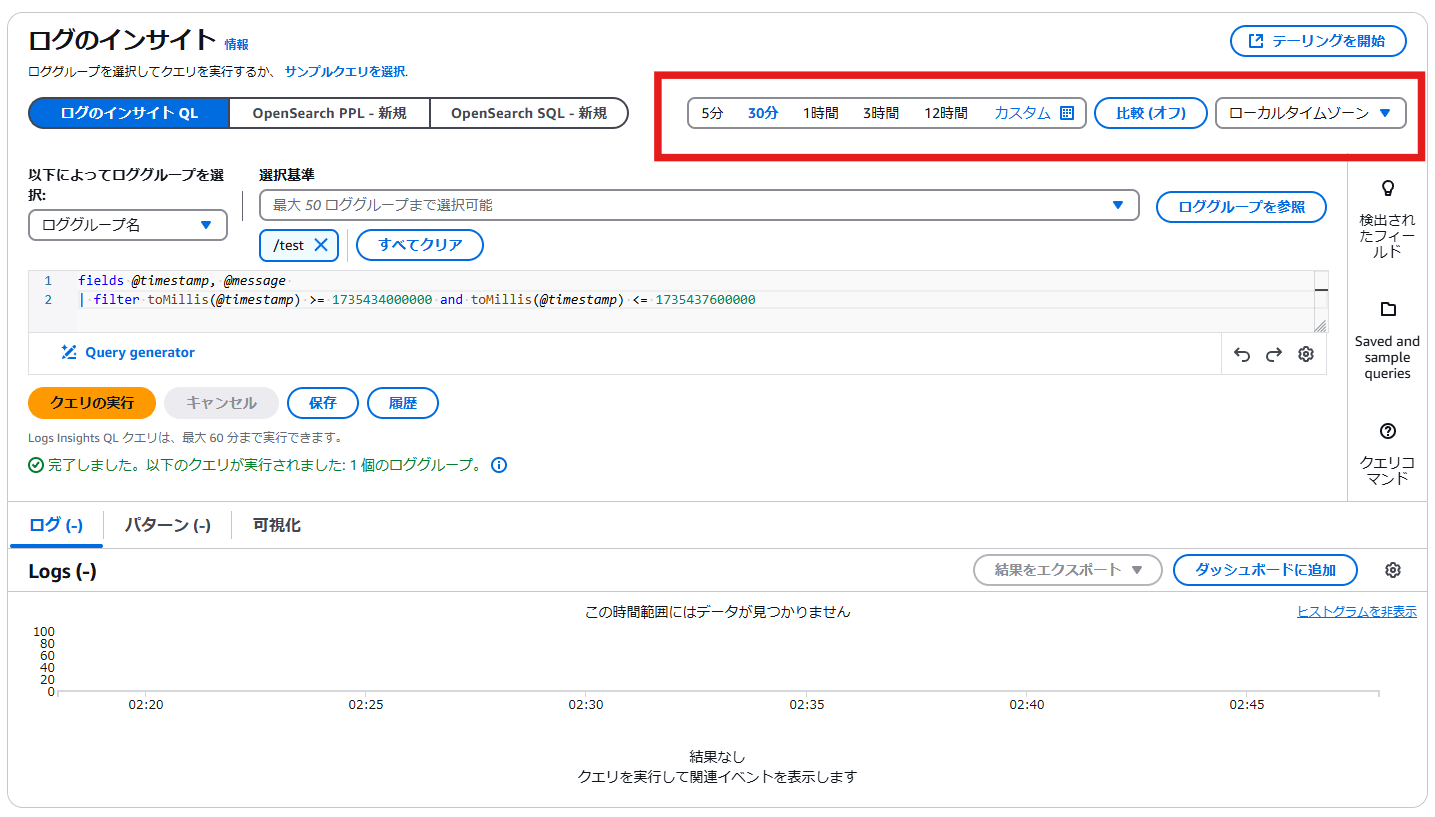Image resolution: width=1435 pixels, height=817 pixels.
Task: Open the 可視化 tab
Action: pyautogui.click(x=277, y=525)
